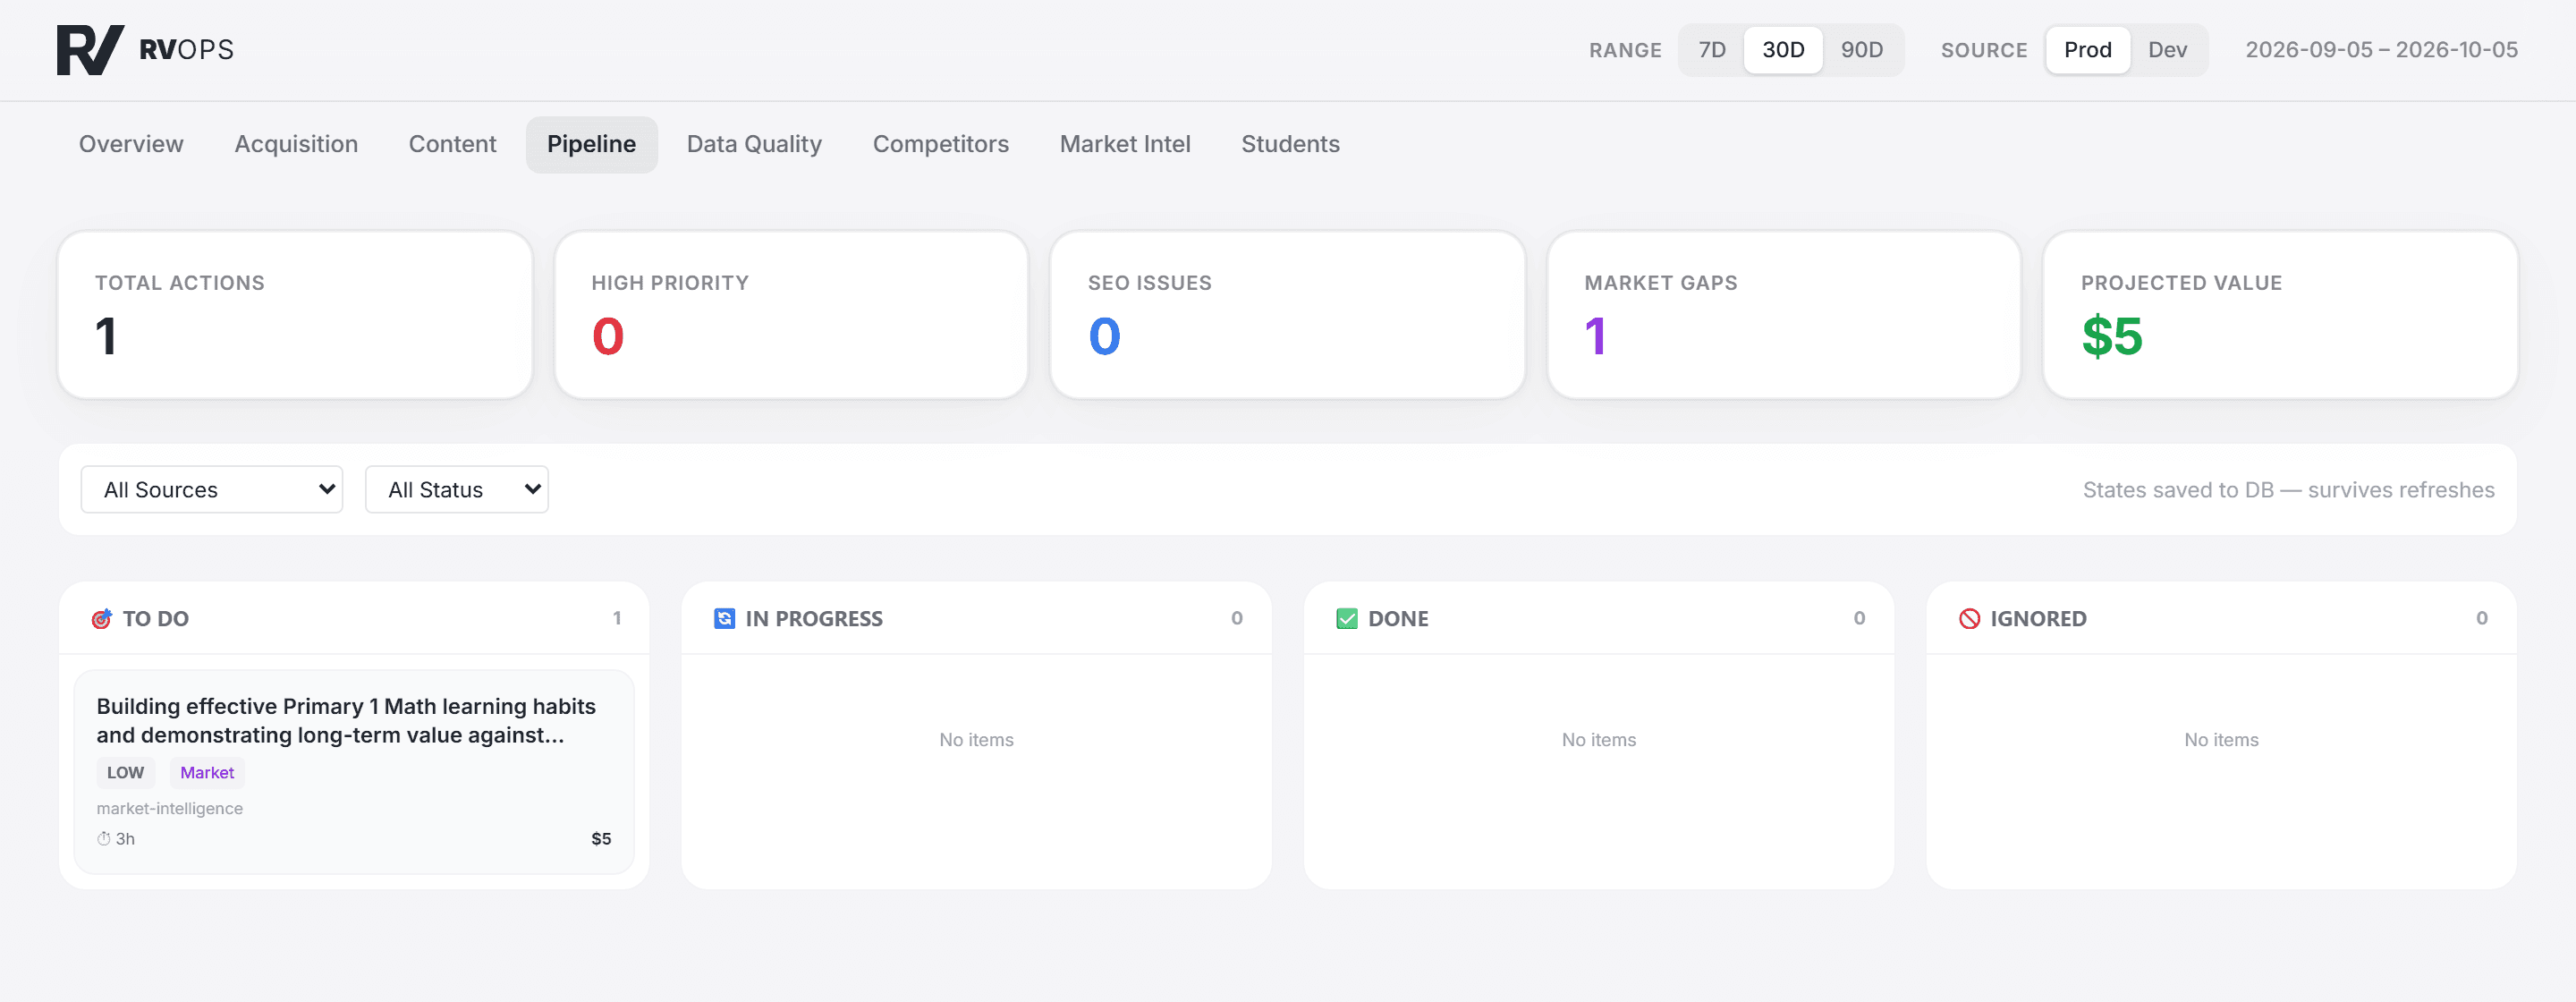Set range to 30D
This screenshot has width=2576, height=1002.
[x=1783, y=50]
